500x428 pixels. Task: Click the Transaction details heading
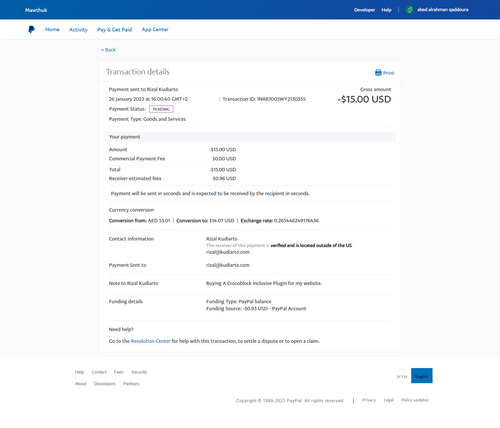[138, 72]
